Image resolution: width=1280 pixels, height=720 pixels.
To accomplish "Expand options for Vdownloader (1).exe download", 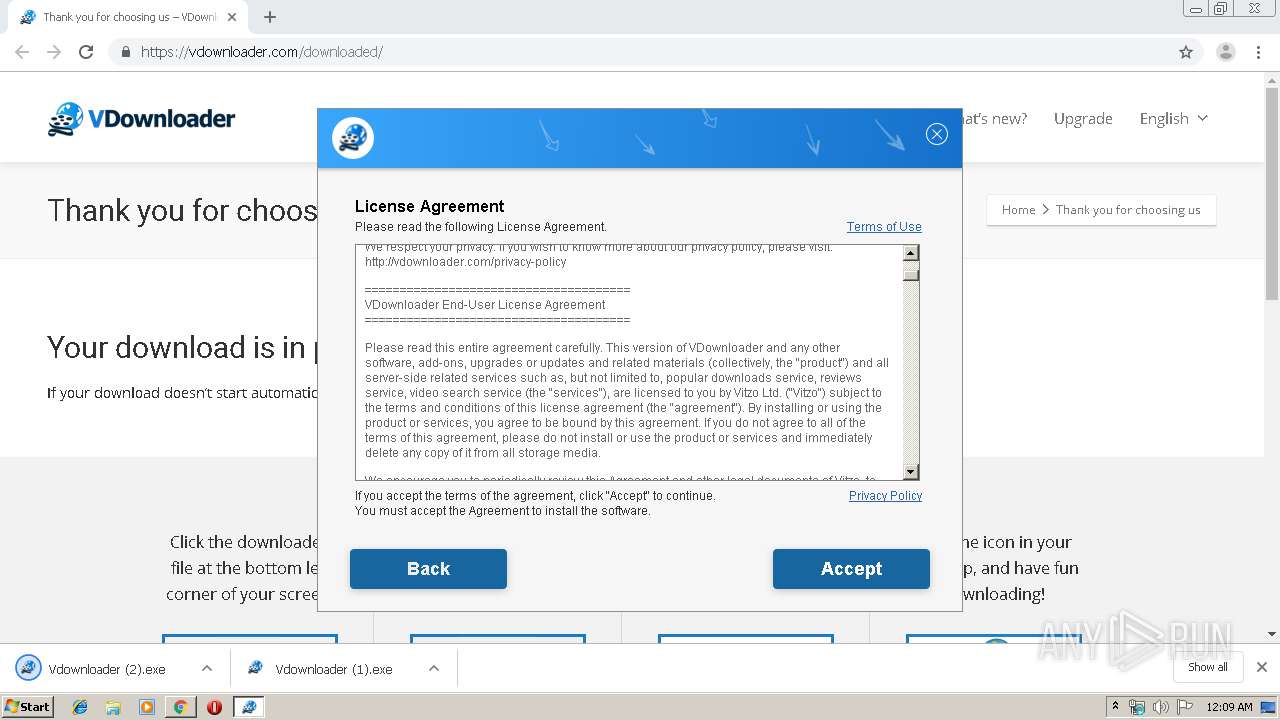I will pos(434,669).
